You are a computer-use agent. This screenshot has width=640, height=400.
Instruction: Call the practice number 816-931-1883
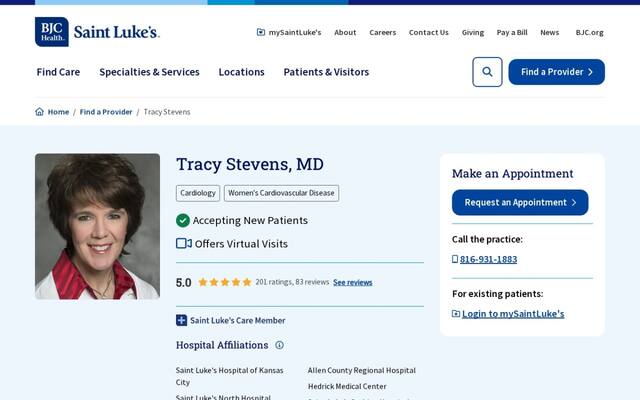coord(488,259)
